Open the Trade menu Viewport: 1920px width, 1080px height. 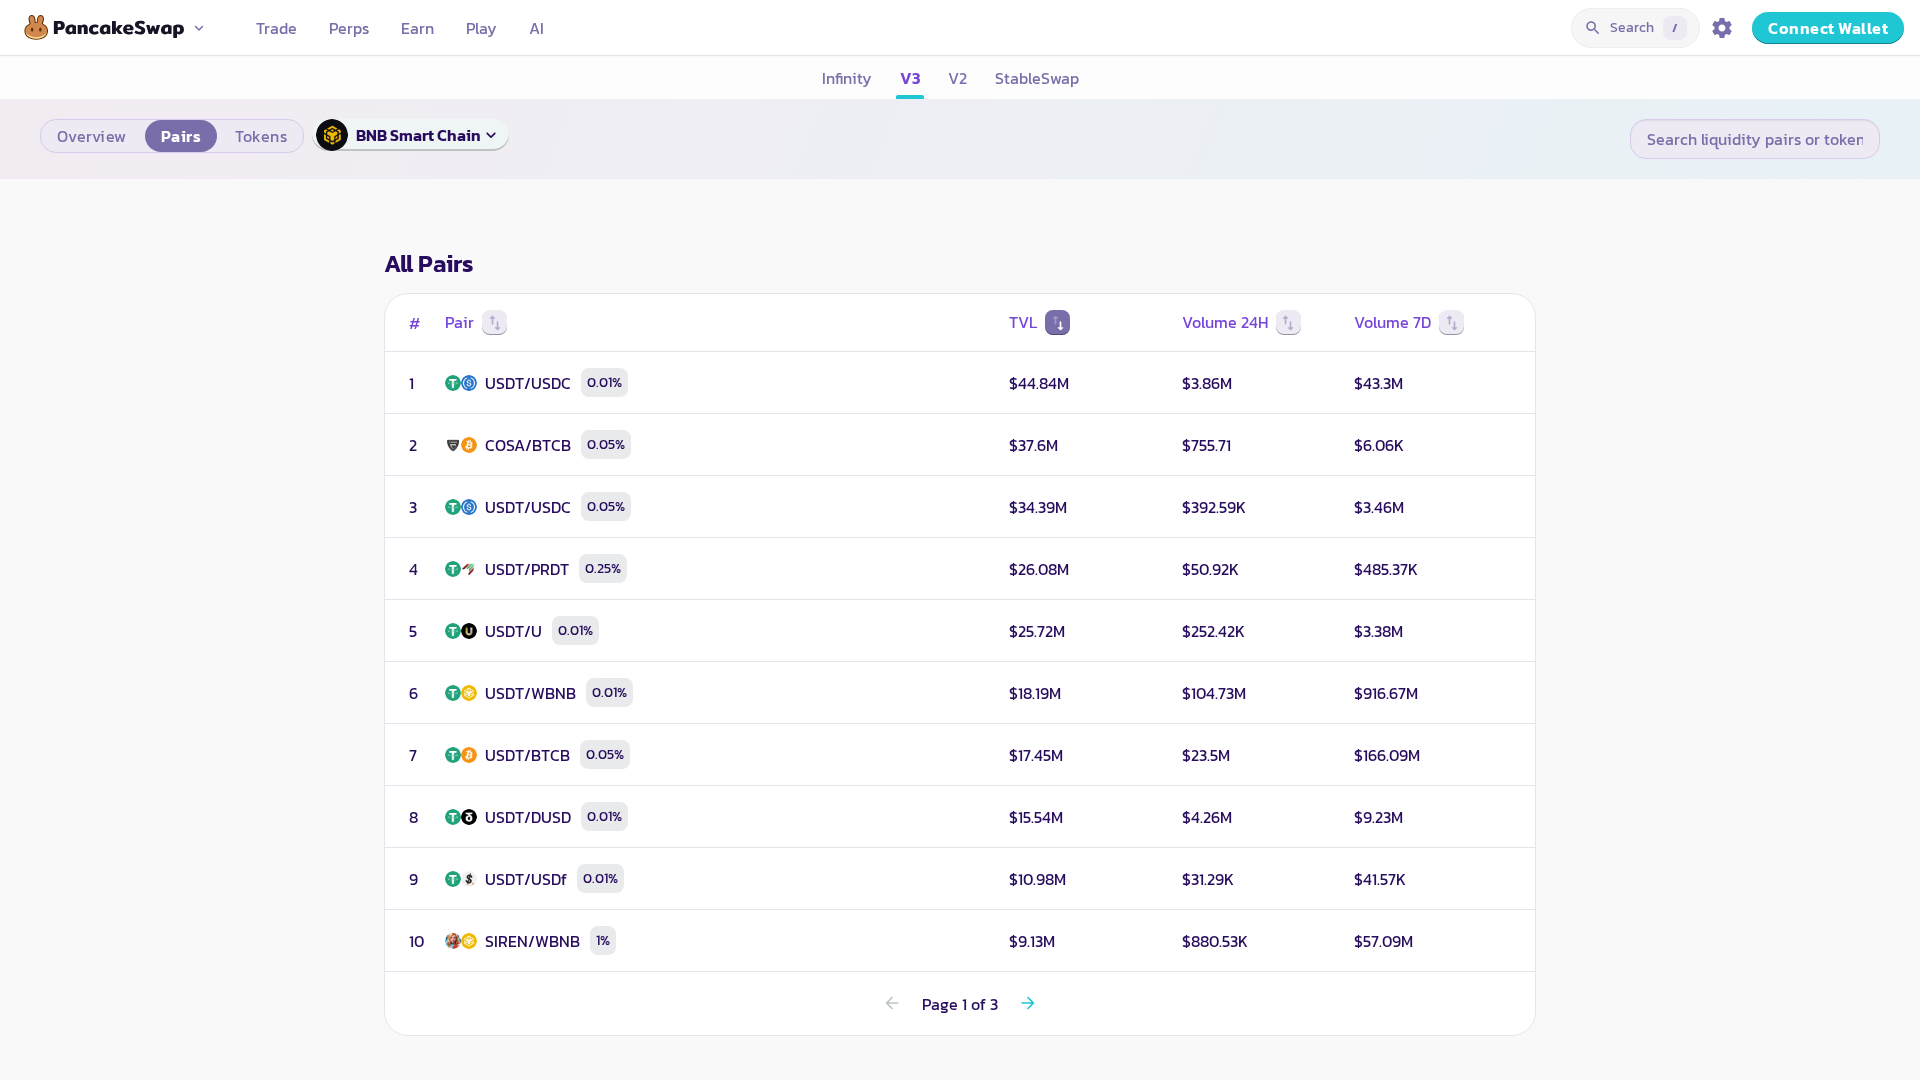point(276,28)
